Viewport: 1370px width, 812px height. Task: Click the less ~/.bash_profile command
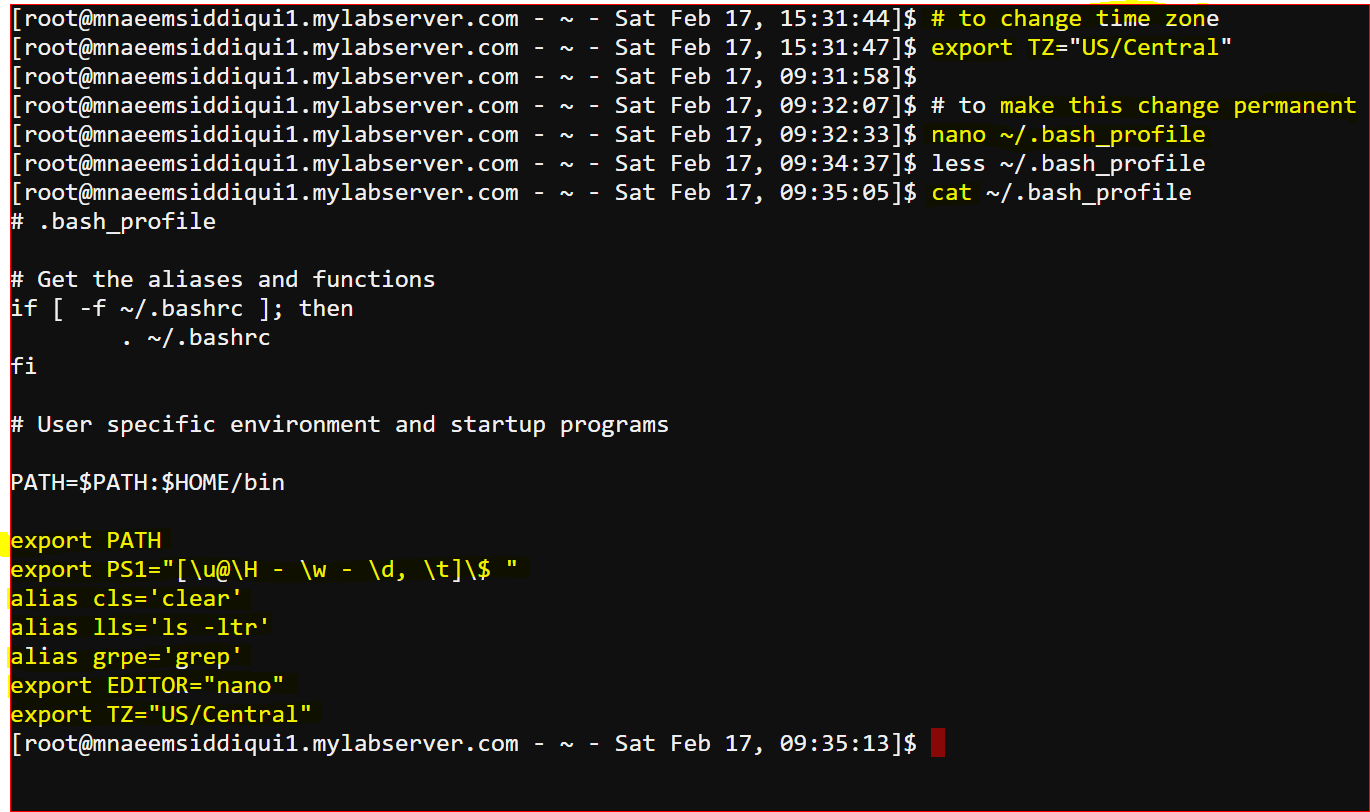[1068, 163]
